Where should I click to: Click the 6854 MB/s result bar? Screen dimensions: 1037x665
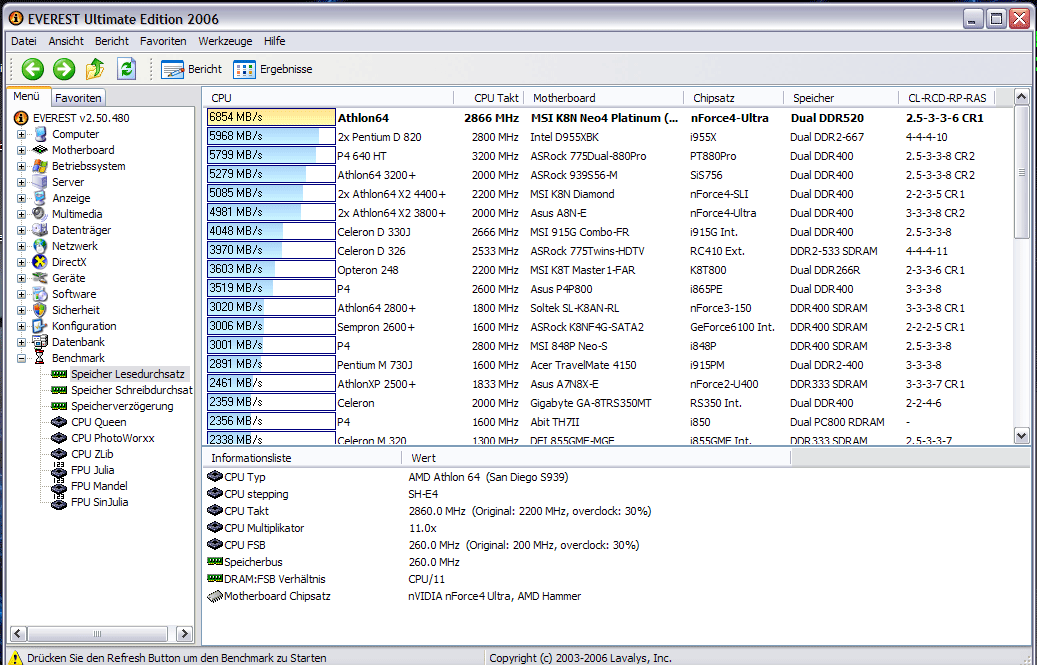tap(271, 118)
